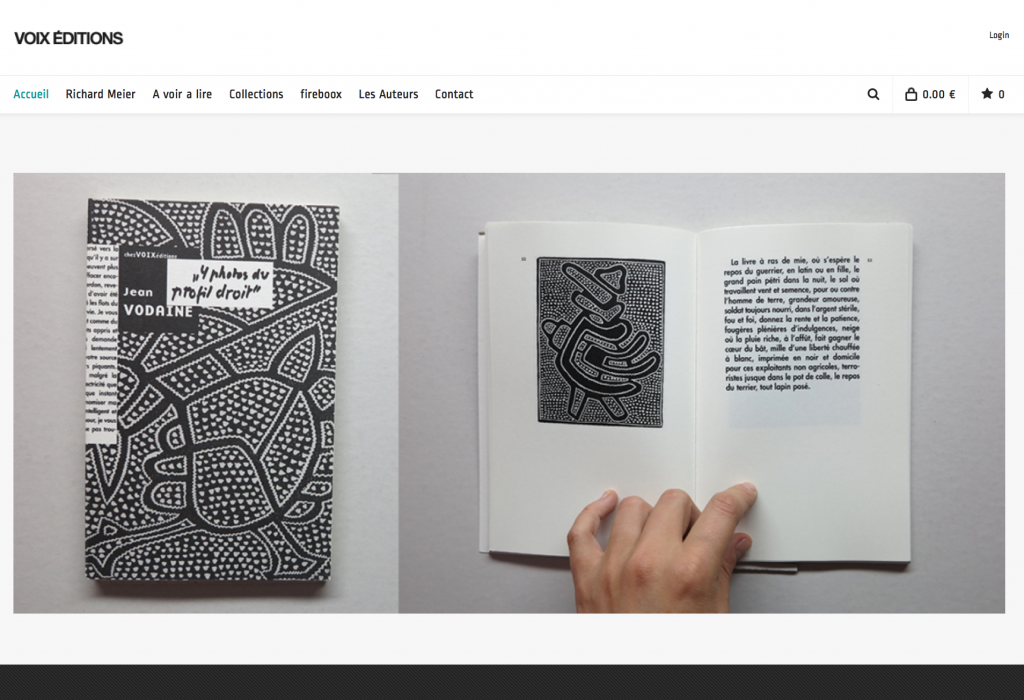1024x700 pixels.
Task: Click the black illustration on left page
Action: pyautogui.click(x=601, y=342)
